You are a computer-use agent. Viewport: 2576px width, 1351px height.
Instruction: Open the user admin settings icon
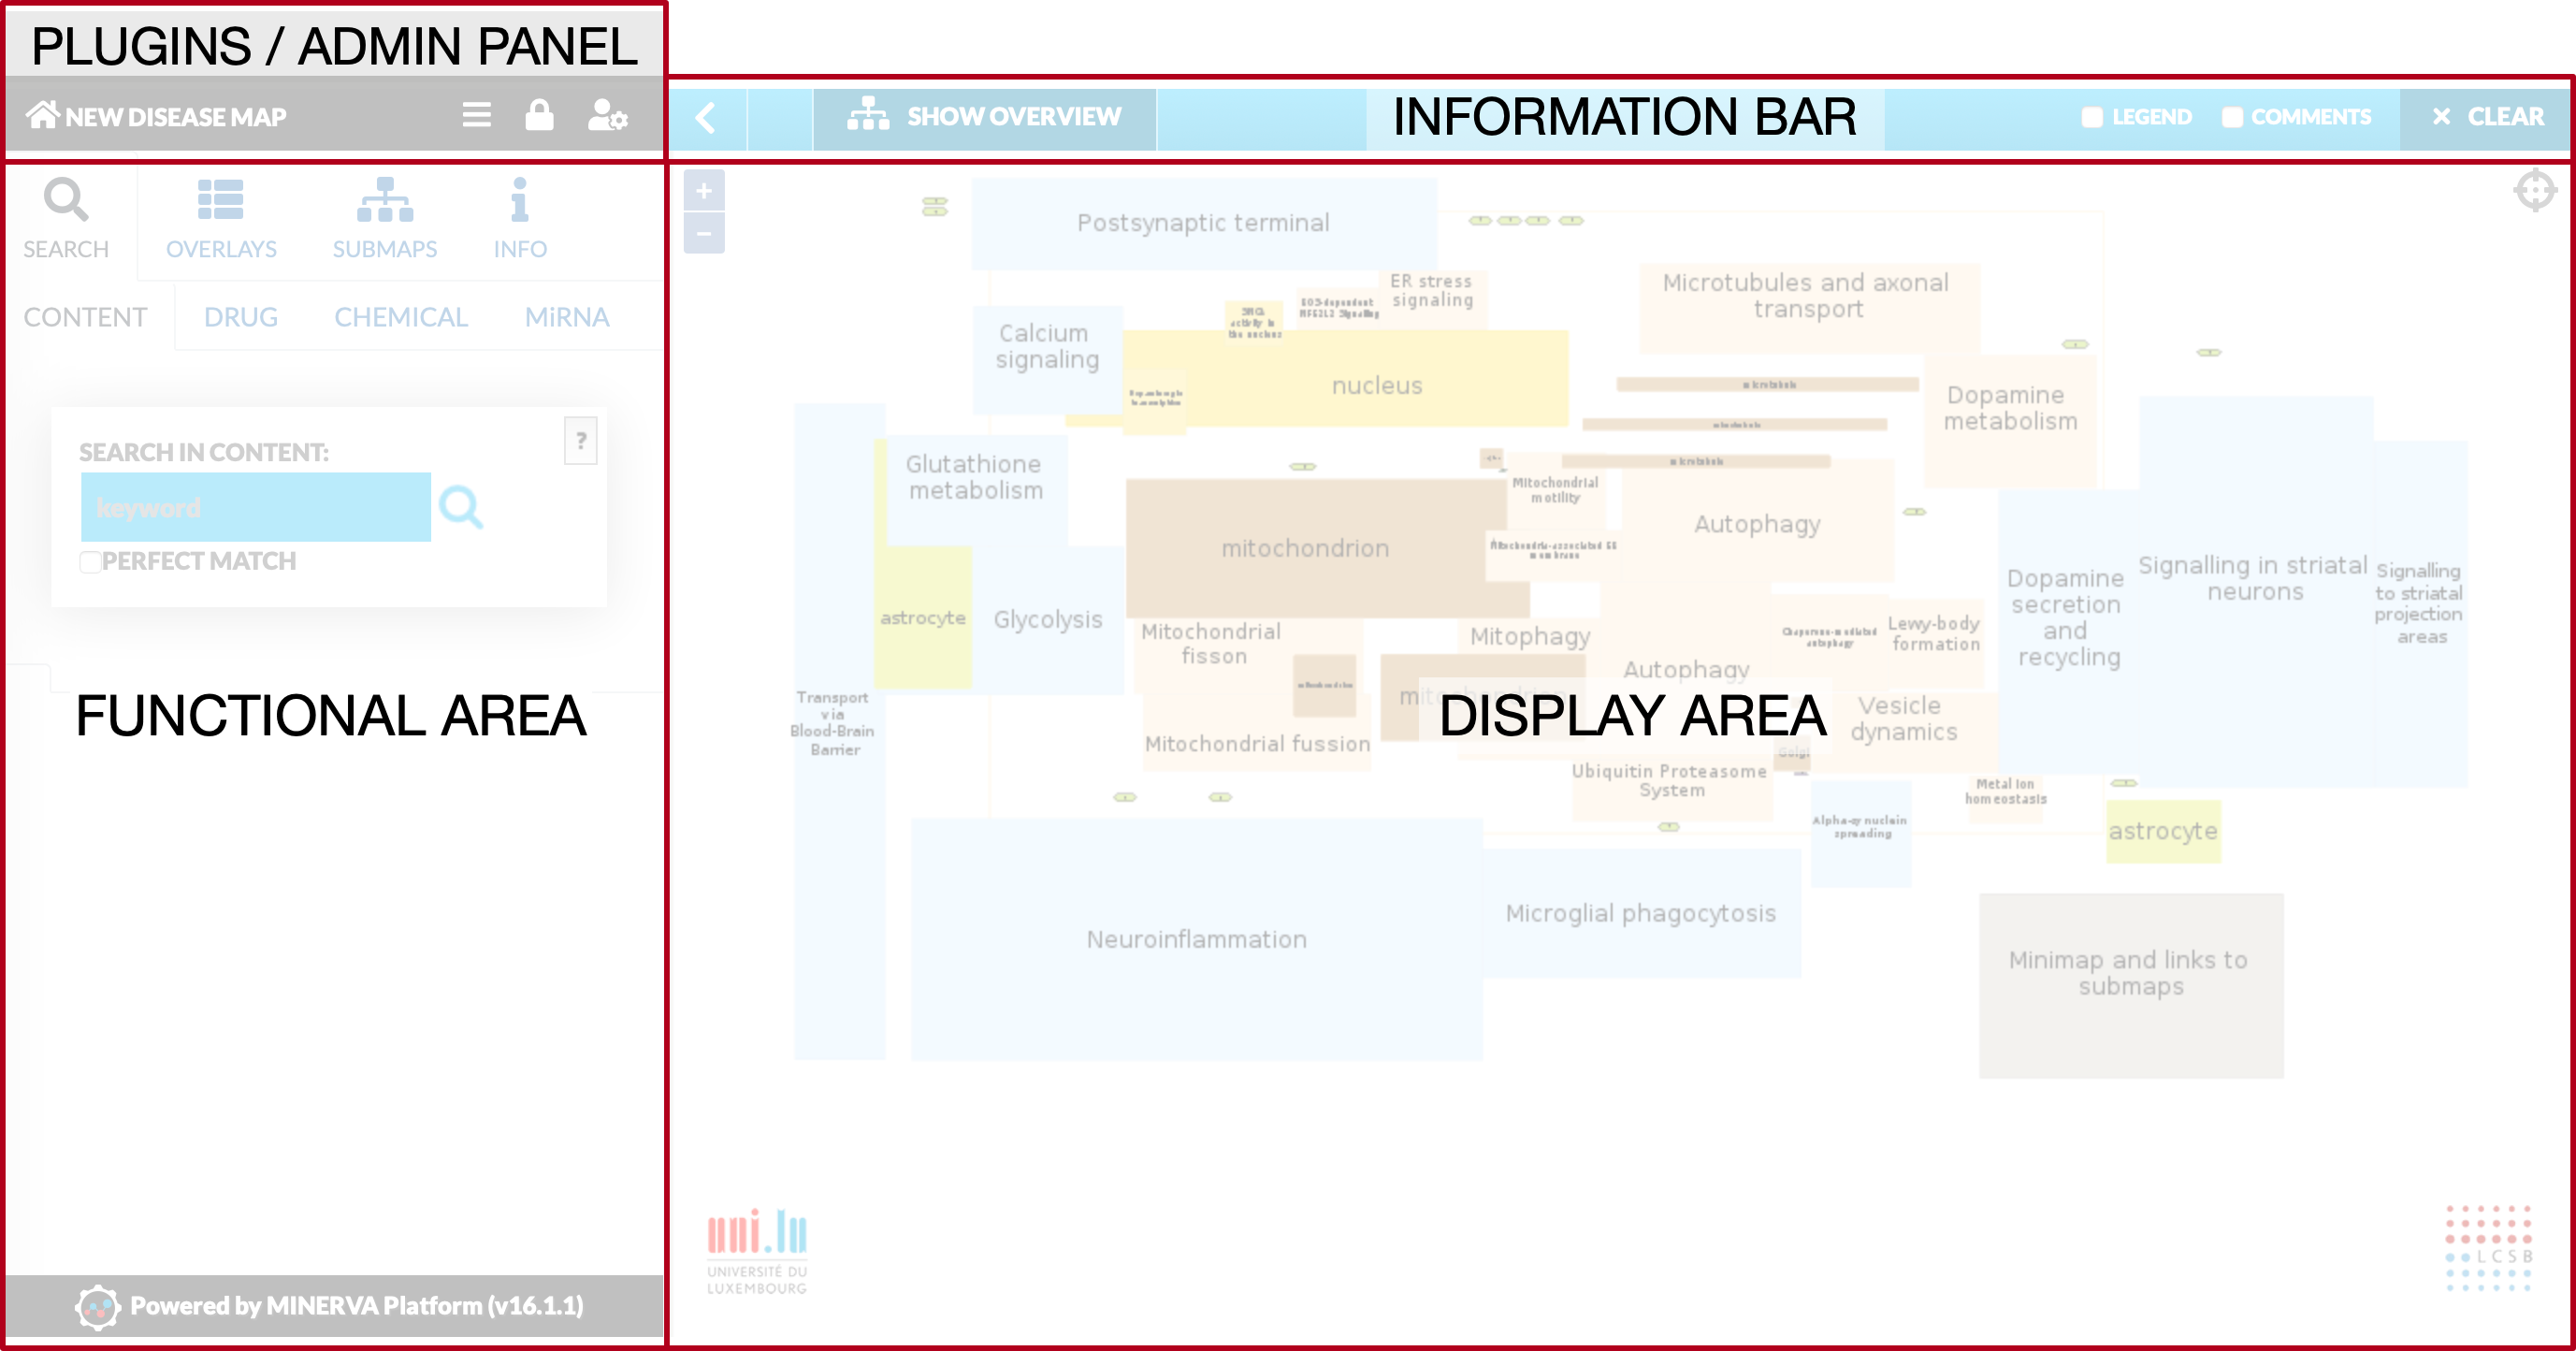(x=607, y=116)
